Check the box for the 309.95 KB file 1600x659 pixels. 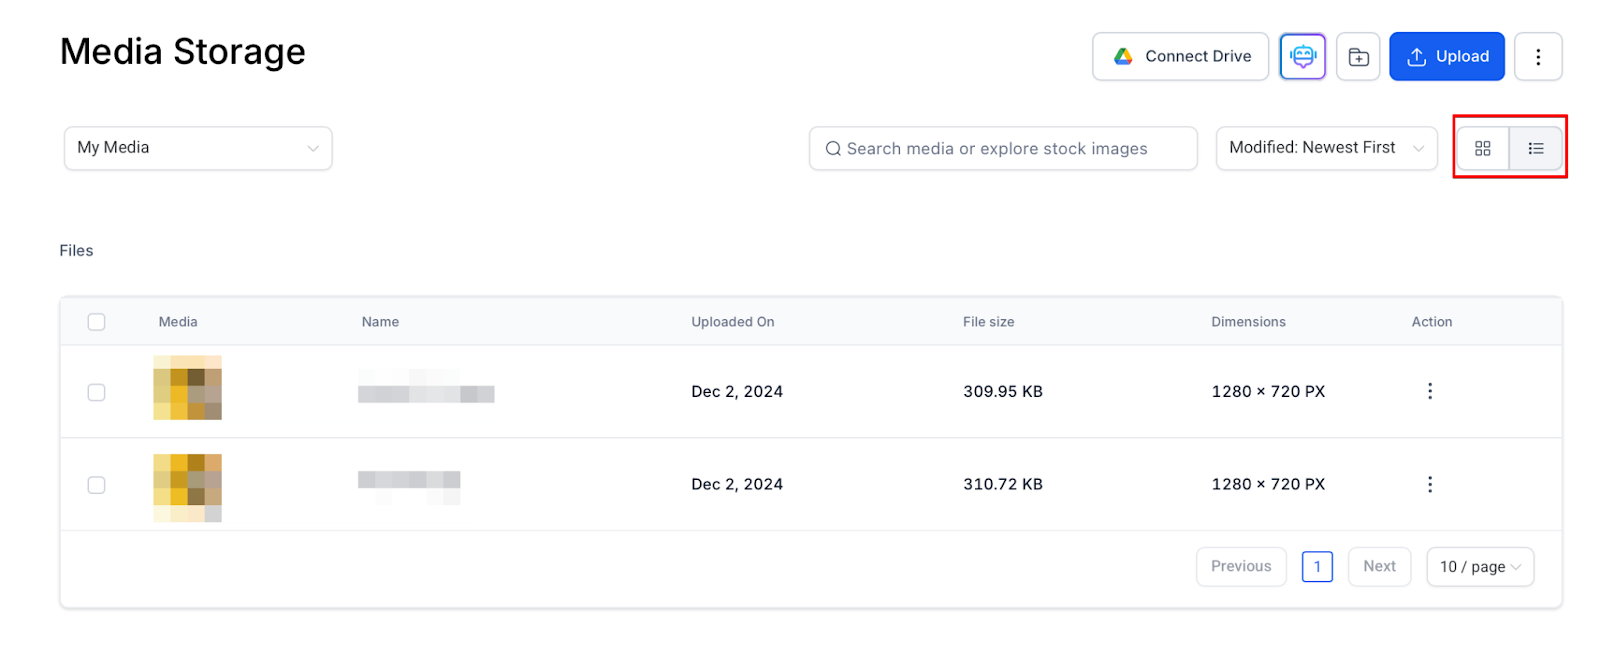96,392
